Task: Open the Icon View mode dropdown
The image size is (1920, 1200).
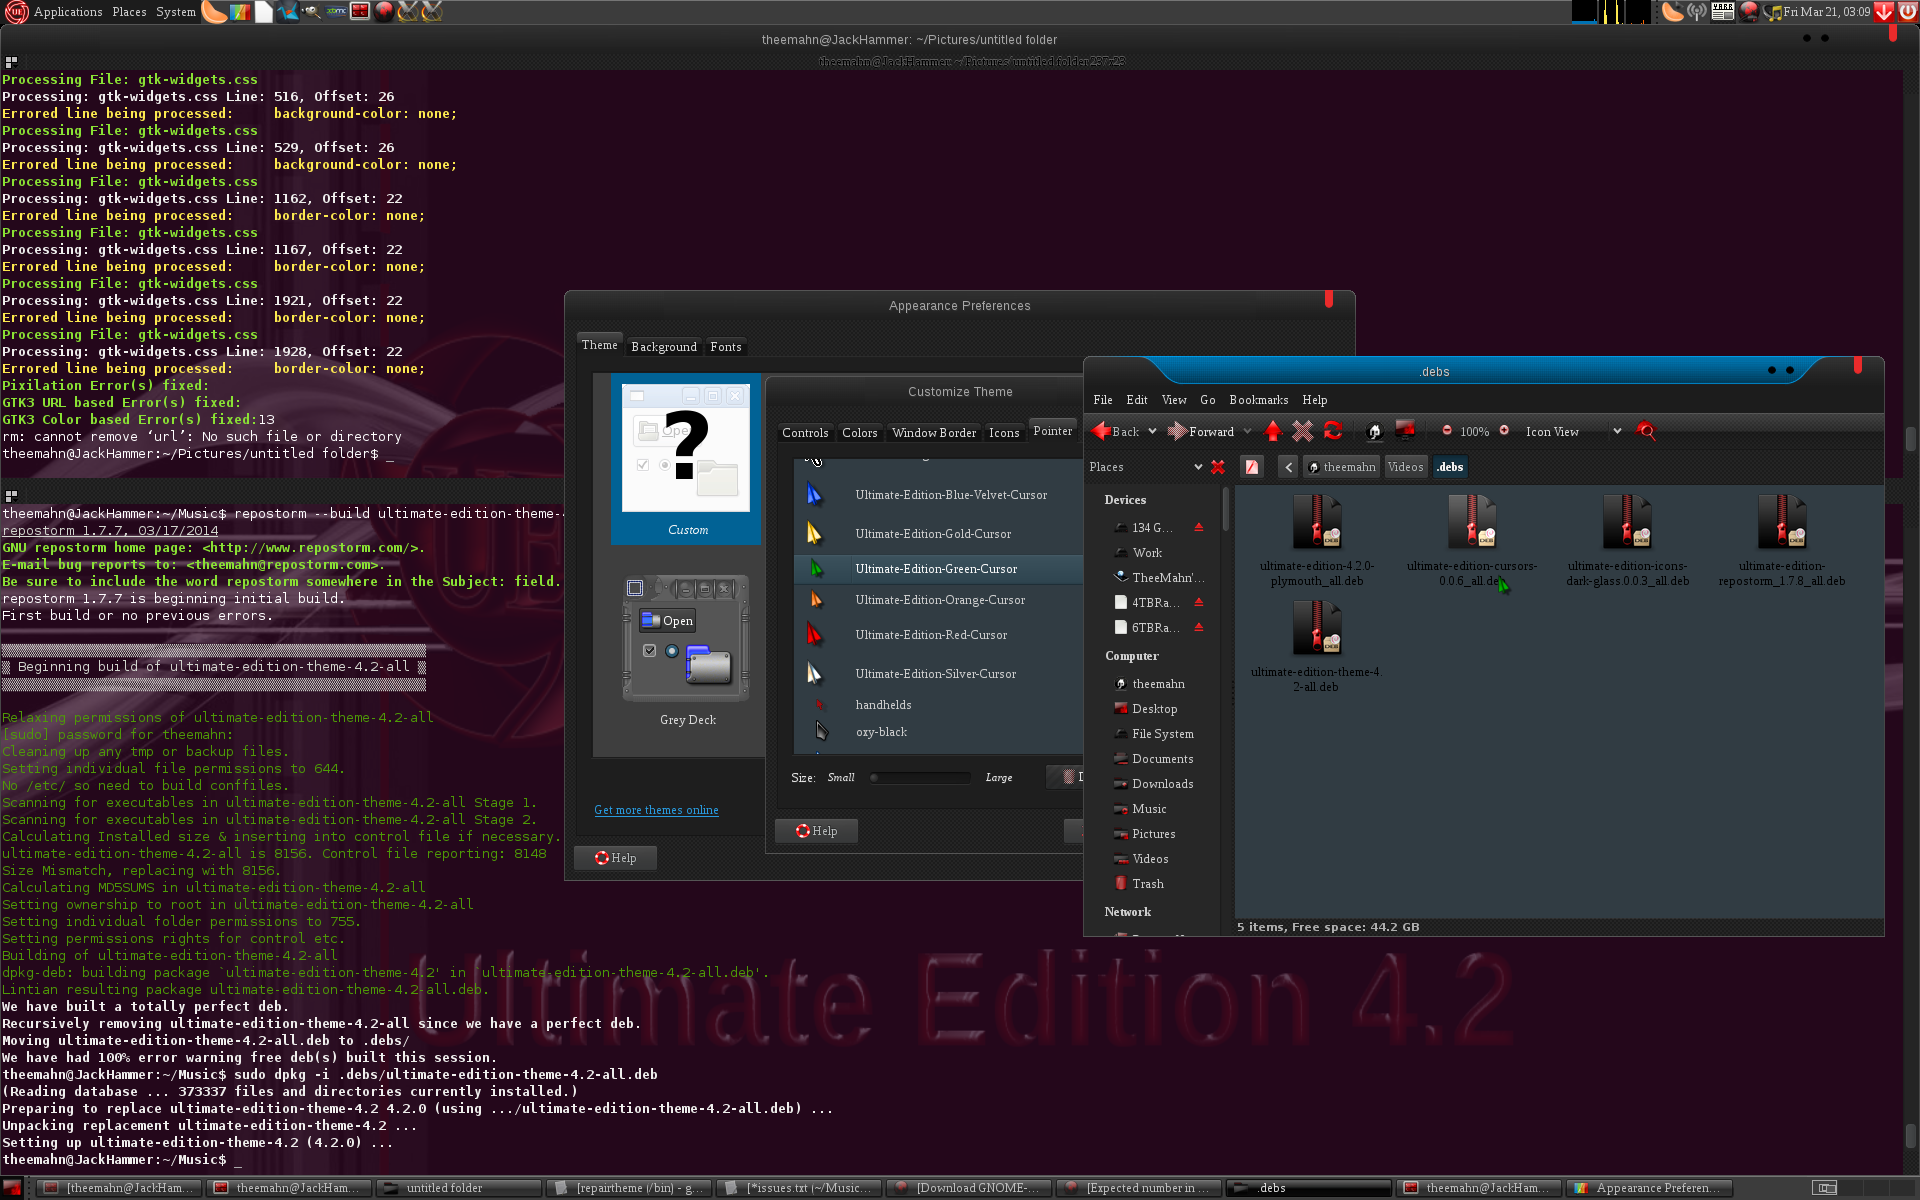Action: point(1573,431)
